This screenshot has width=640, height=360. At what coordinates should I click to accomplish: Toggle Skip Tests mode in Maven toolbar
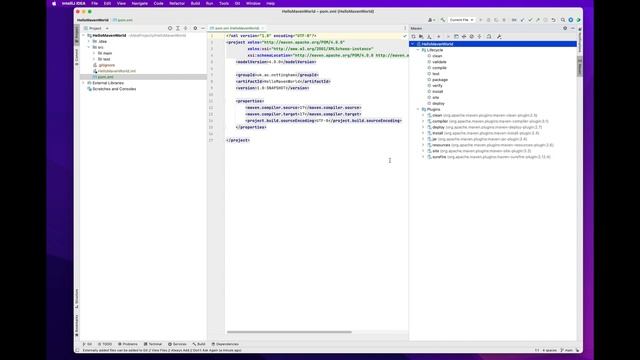tap(472, 37)
